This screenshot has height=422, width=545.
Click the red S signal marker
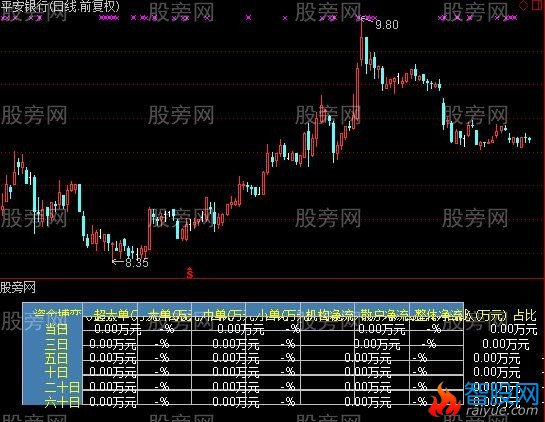pos(189,273)
